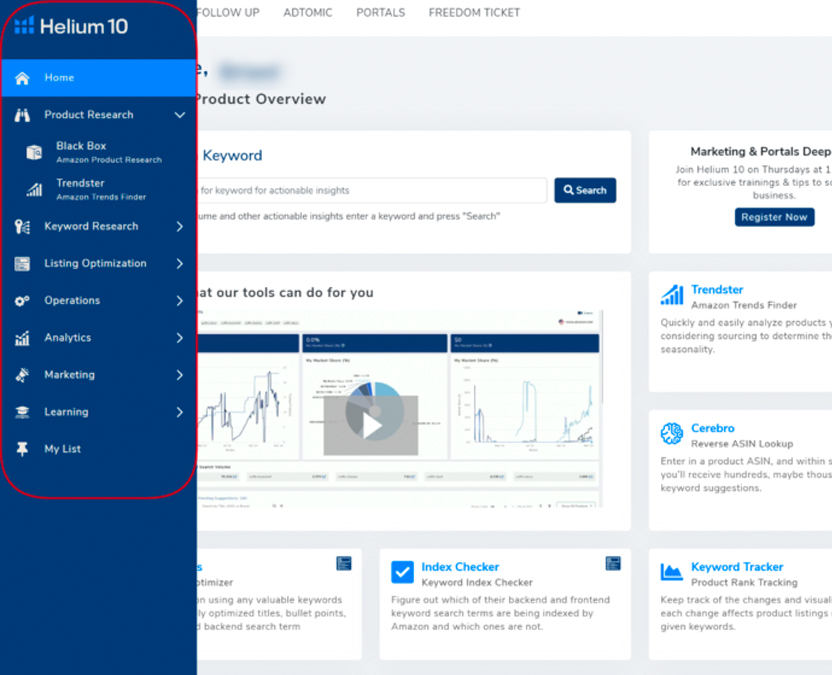Screen dimensions: 832x675
Task: Open the Index Checker title link
Action: pyautogui.click(x=460, y=567)
